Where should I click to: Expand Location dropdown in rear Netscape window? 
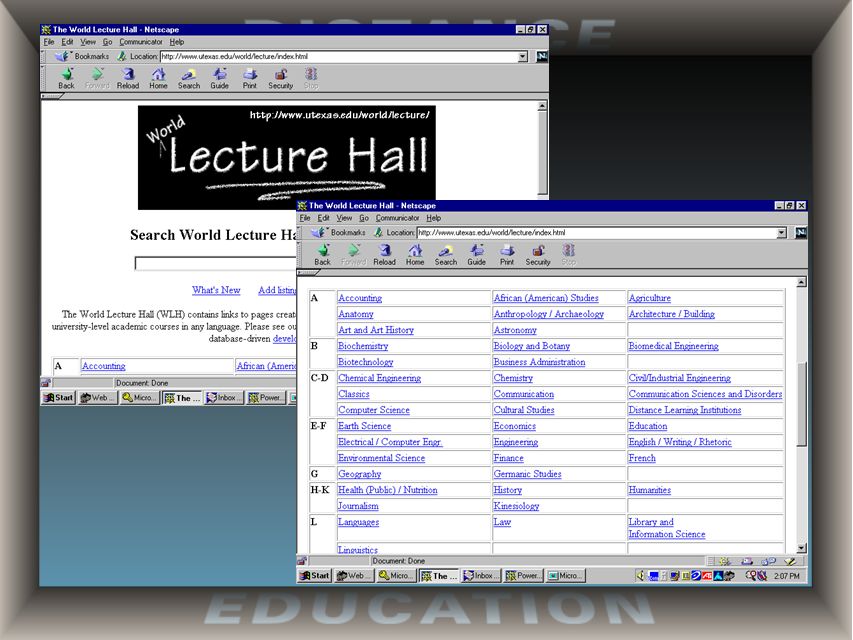(x=523, y=56)
